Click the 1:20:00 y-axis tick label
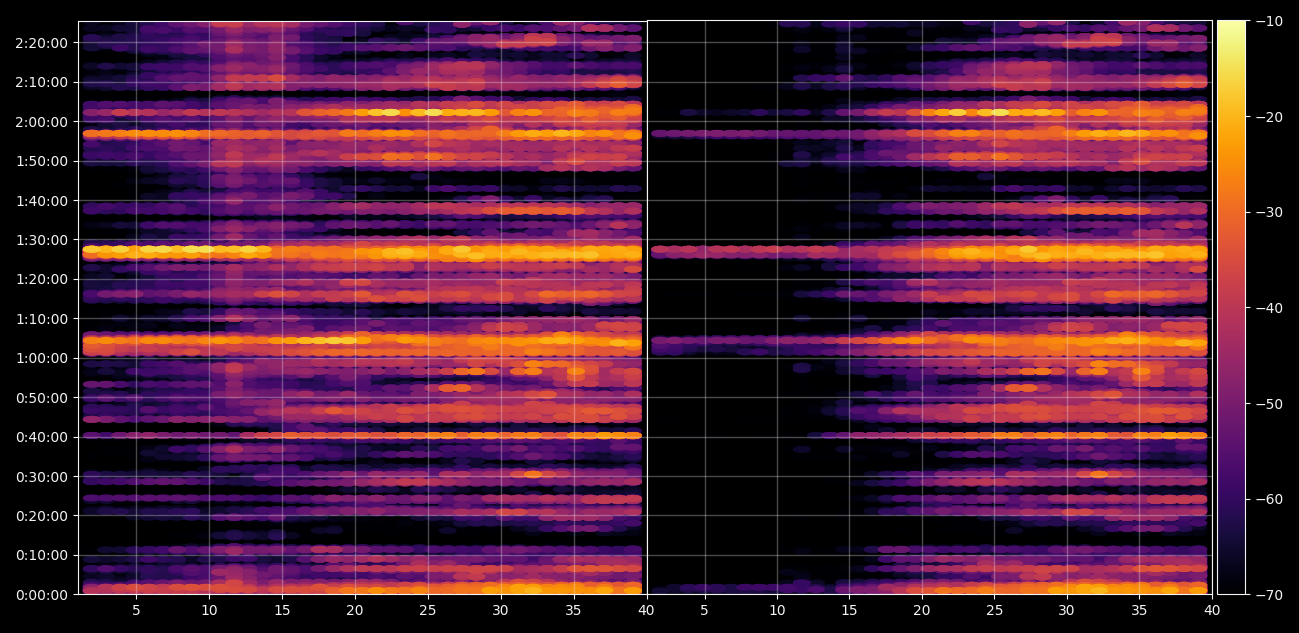The height and width of the screenshot is (633, 1299). [42, 279]
